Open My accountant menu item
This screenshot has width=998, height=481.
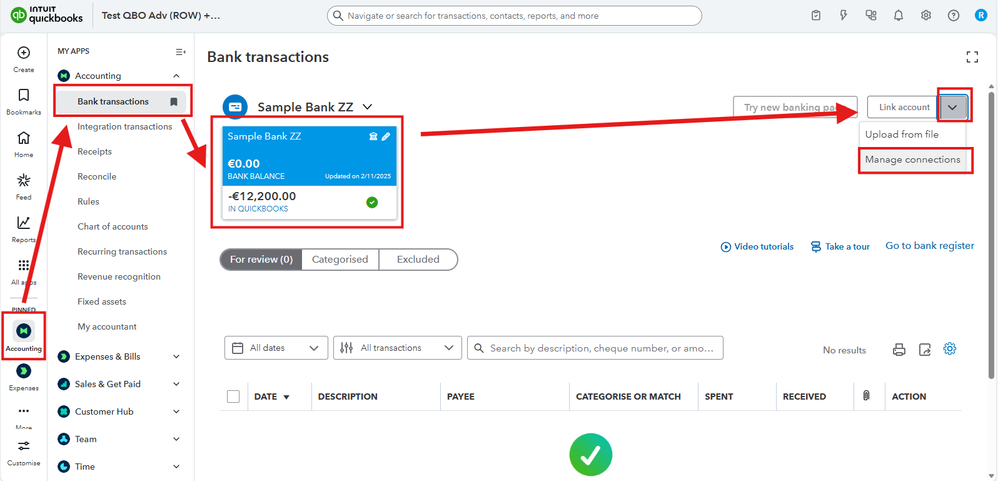(106, 326)
